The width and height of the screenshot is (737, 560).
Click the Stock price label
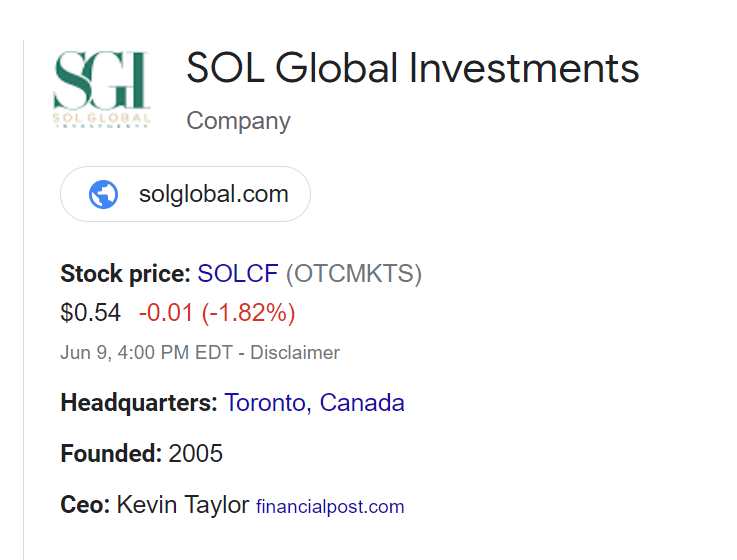pos(125,274)
